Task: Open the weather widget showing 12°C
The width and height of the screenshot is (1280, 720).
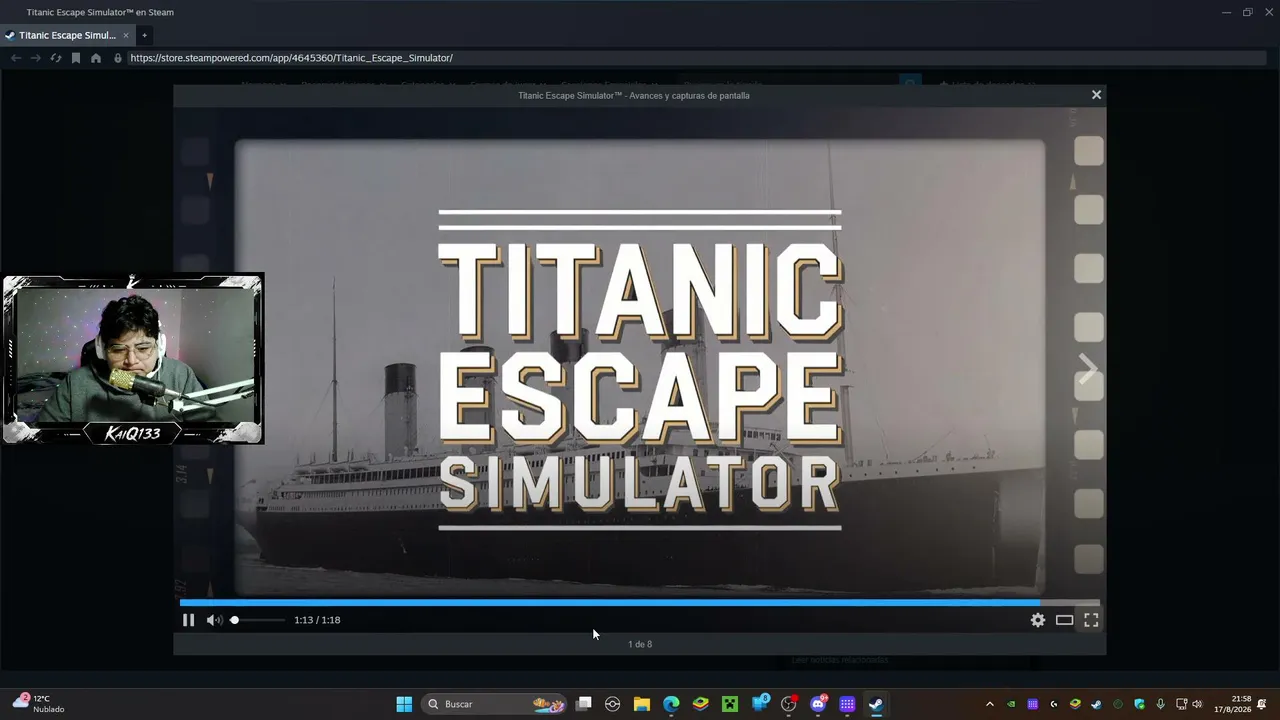Action: tap(38, 704)
